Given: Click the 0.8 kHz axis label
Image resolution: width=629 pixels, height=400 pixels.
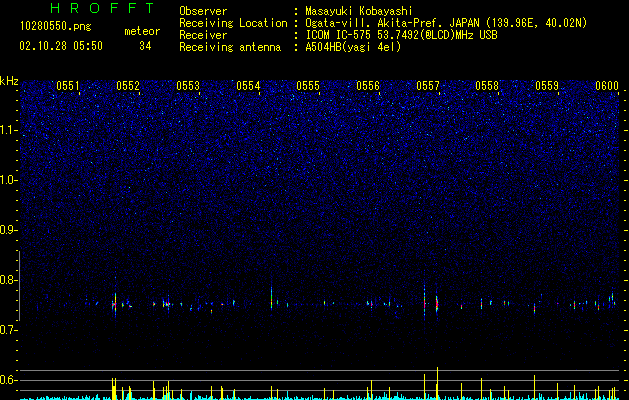Looking at the screenshot, I should 9,280.
